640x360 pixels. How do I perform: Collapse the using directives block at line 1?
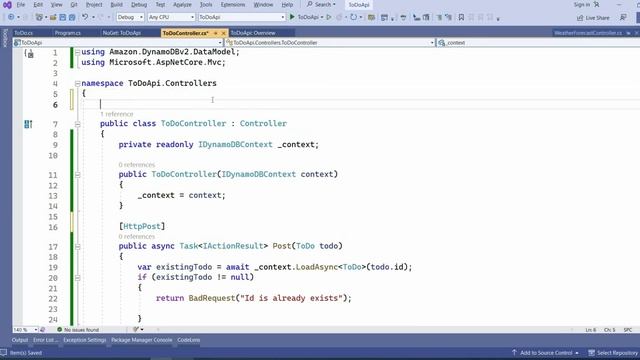[x=77, y=52]
